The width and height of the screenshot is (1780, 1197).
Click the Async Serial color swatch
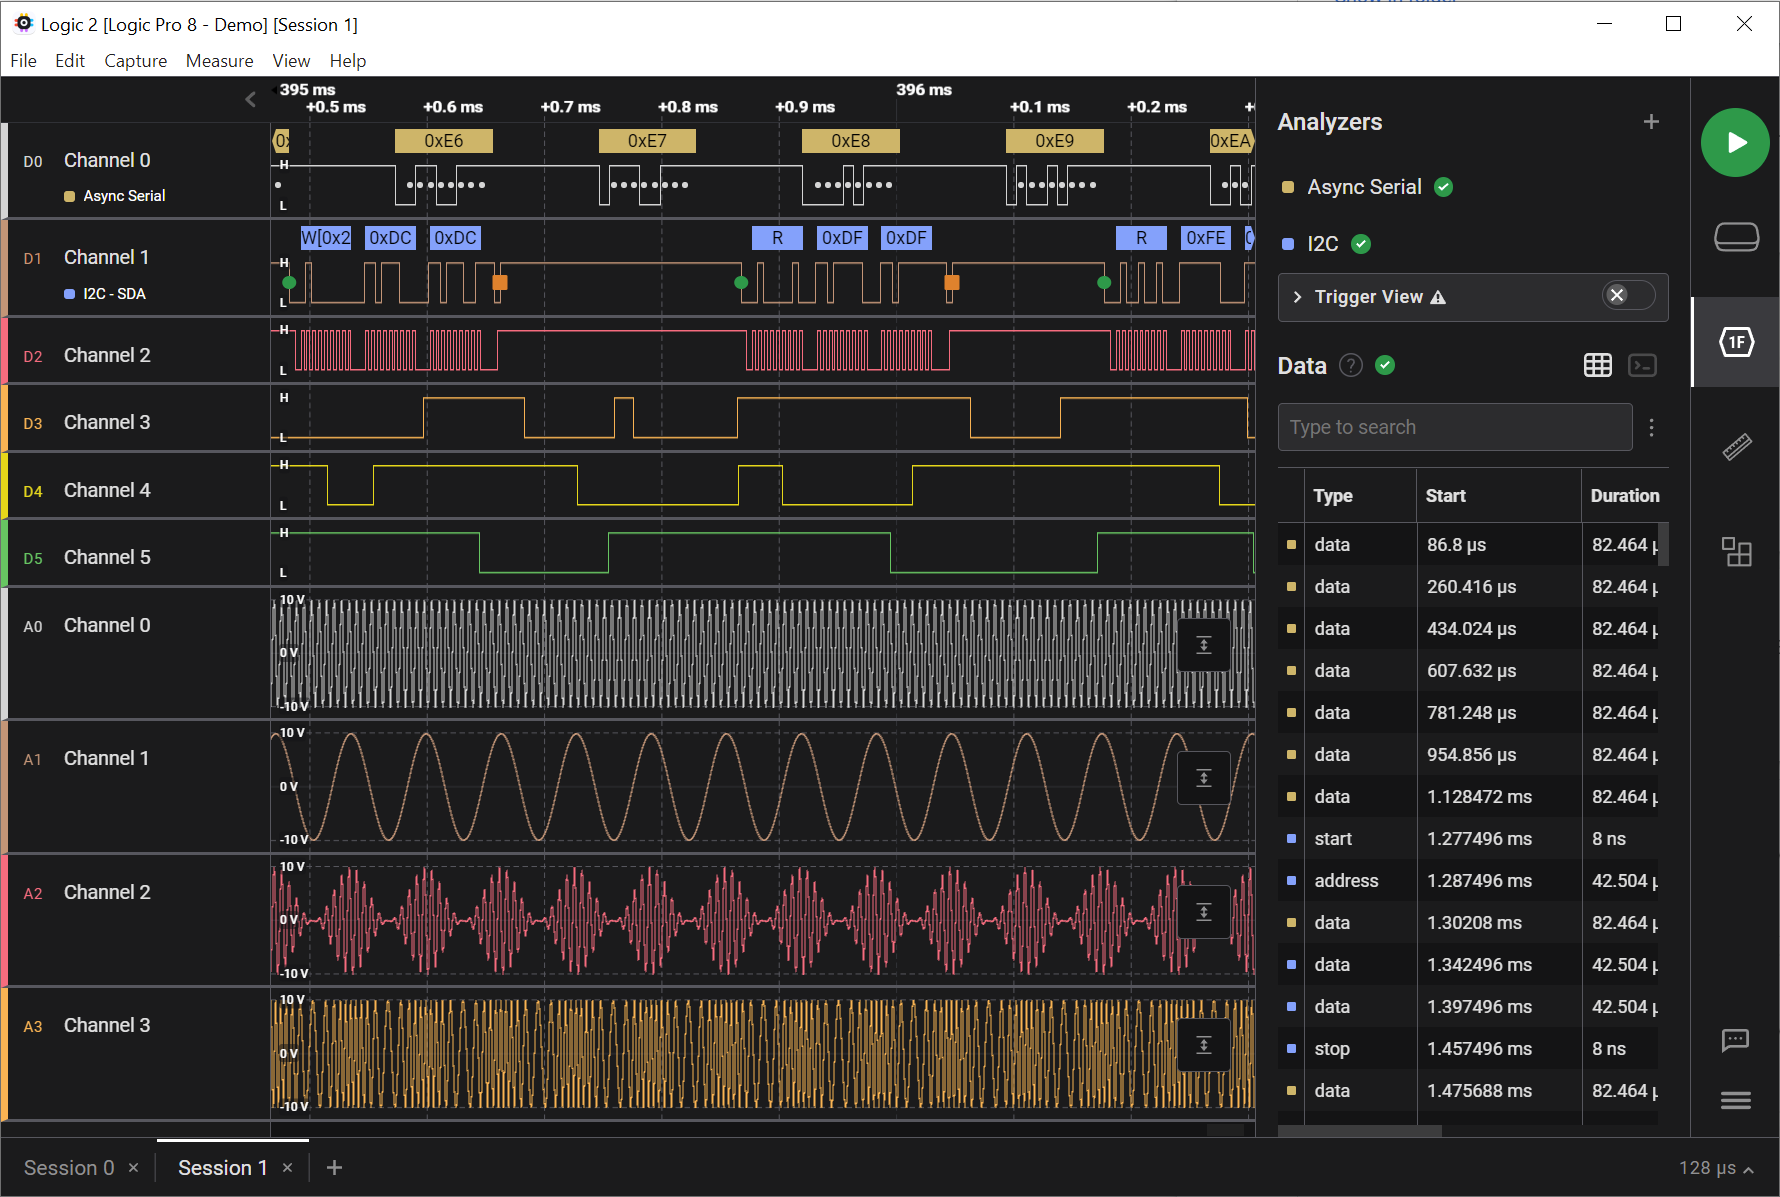pos(1288,187)
